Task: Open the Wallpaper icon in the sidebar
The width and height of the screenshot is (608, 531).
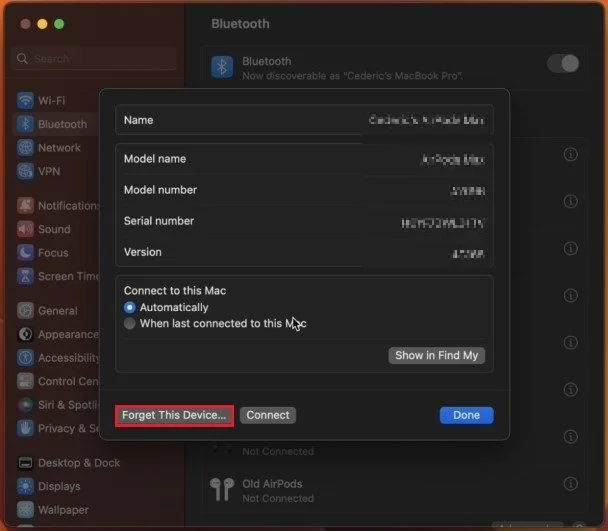Action: [x=25, y=510]
